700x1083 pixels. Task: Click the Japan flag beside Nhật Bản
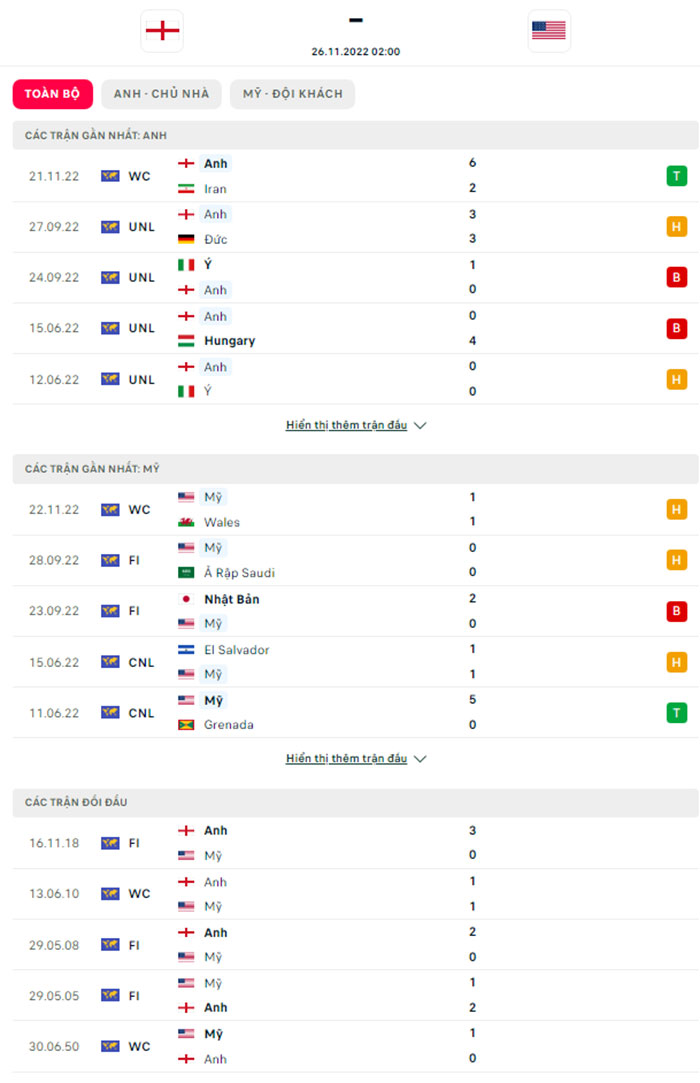pos(186,599)
